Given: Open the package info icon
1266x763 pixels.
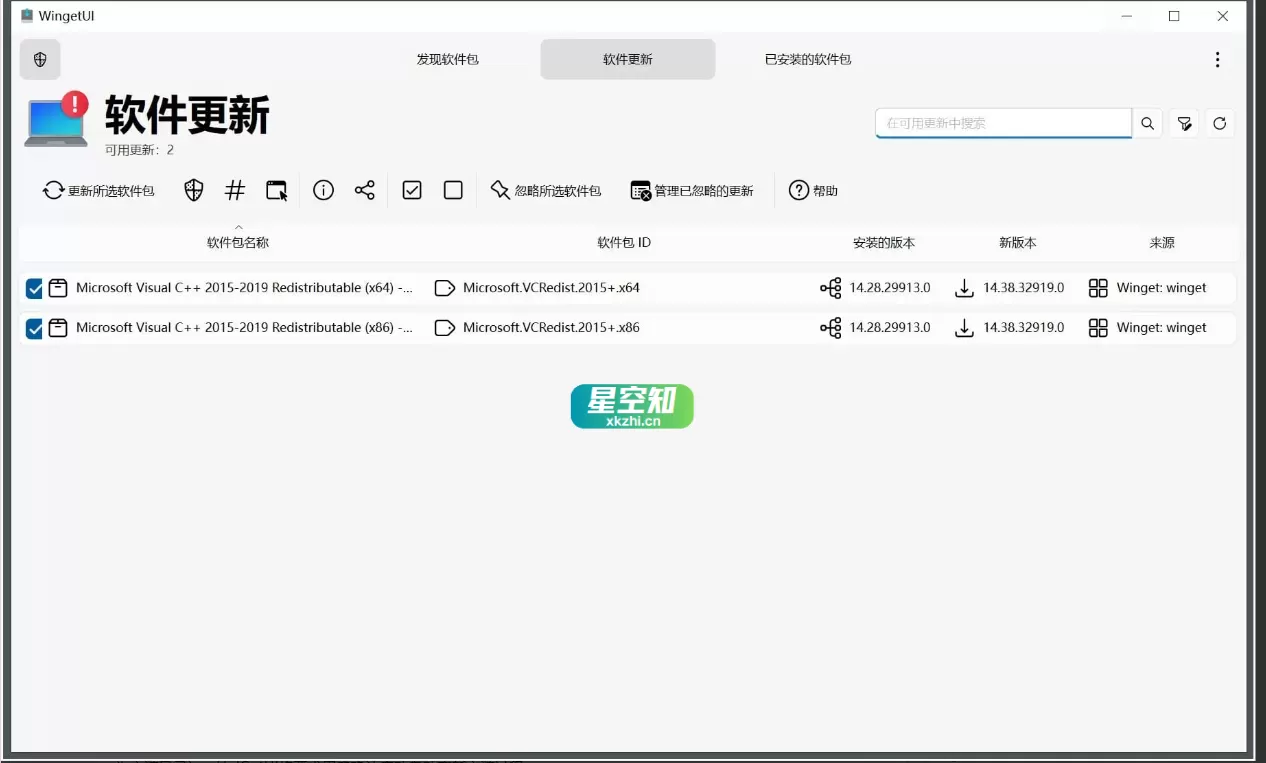Looking at the screenshot, I should (323, 190).
